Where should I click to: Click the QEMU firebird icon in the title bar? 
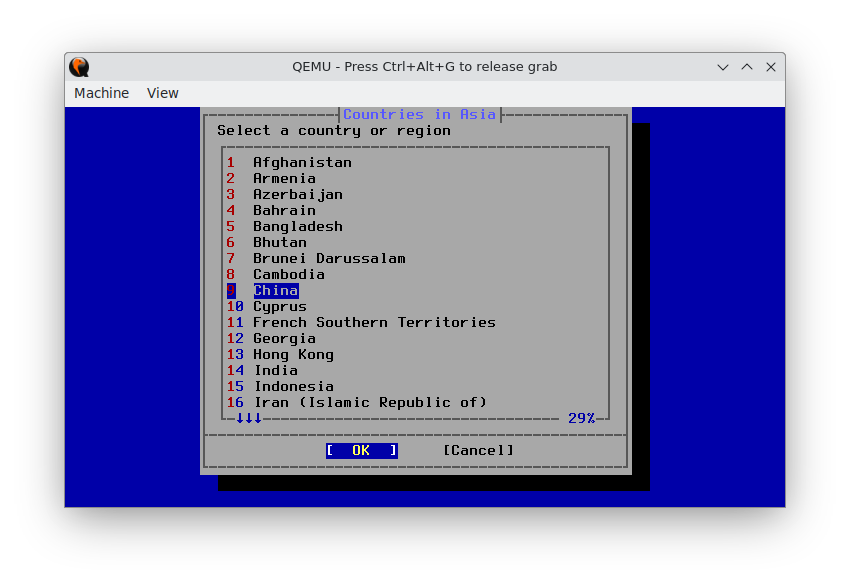click(x=79, y=67)
